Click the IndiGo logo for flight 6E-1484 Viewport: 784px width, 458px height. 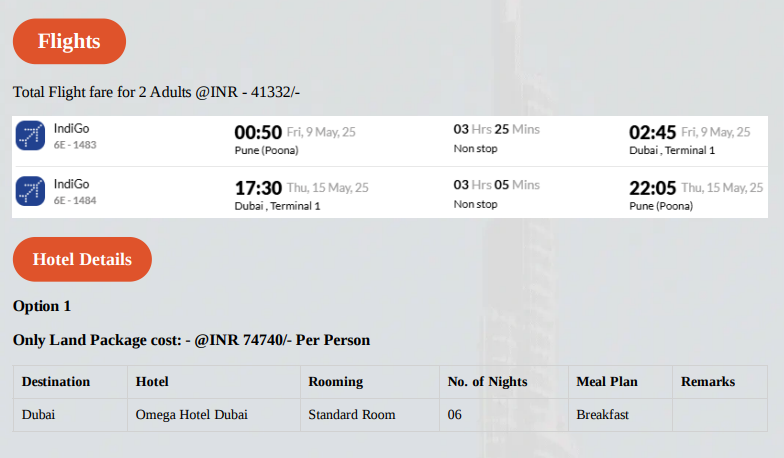(30, 190)
